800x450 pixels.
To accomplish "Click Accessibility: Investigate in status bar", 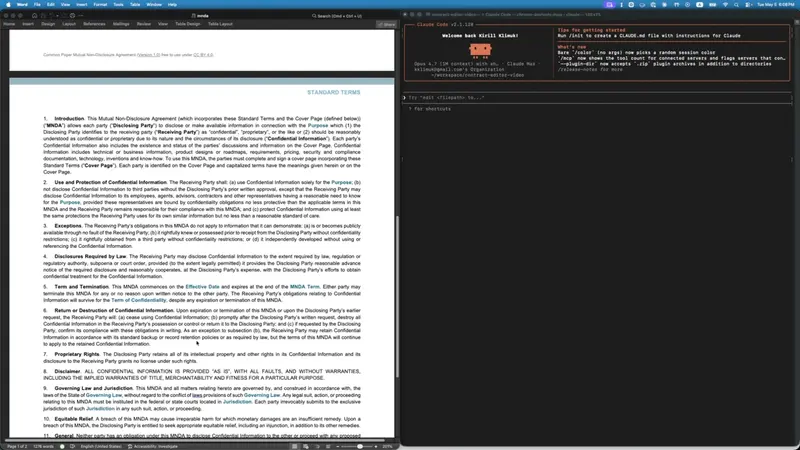I will pos(153,446).
